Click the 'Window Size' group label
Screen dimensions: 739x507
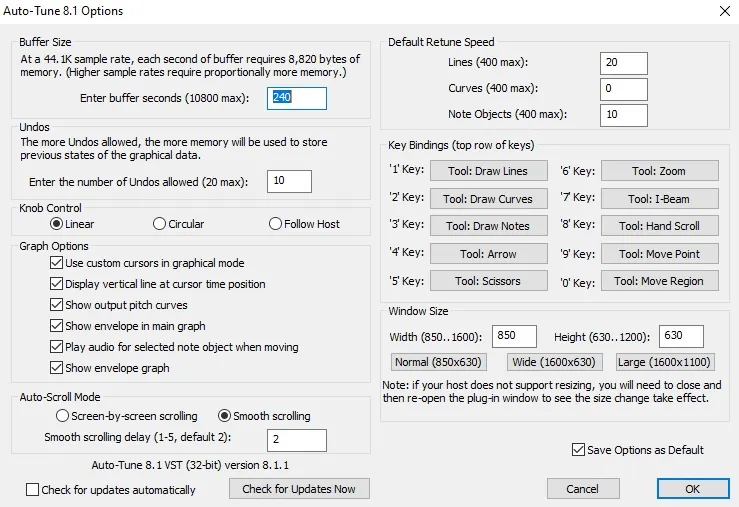tap(418, 311)
